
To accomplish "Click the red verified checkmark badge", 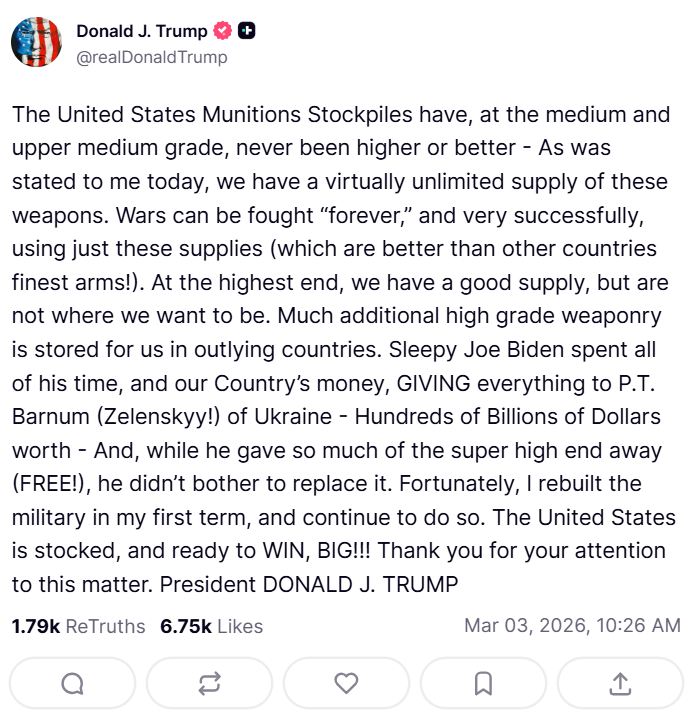I will (x=223, y=31).
